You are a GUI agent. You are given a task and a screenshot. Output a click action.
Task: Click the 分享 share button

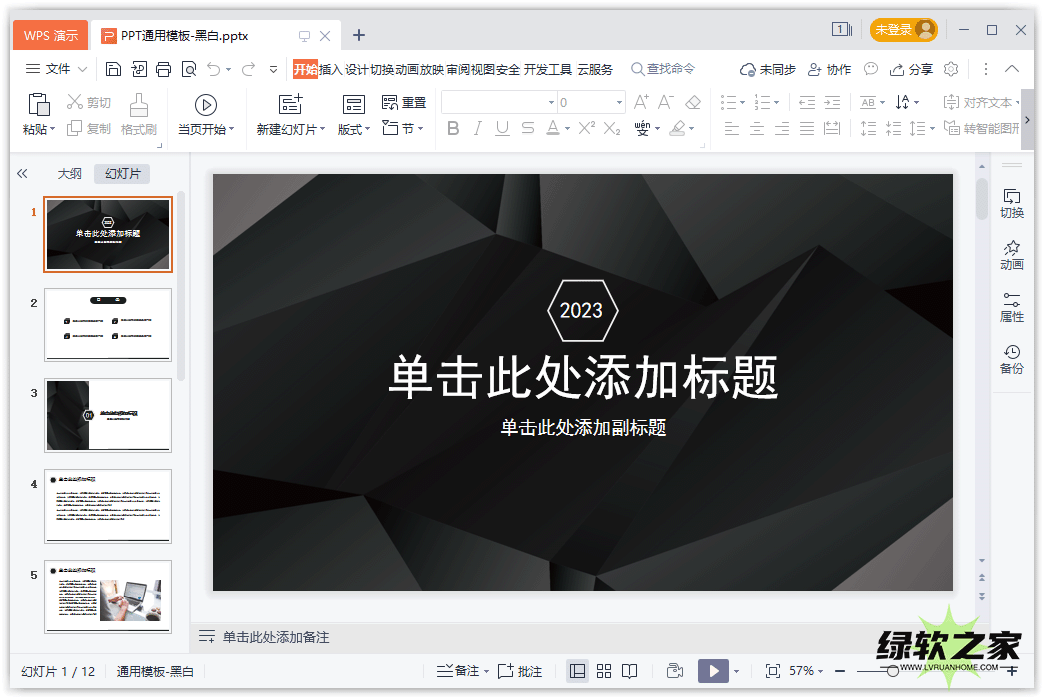[x=911, y=69]
